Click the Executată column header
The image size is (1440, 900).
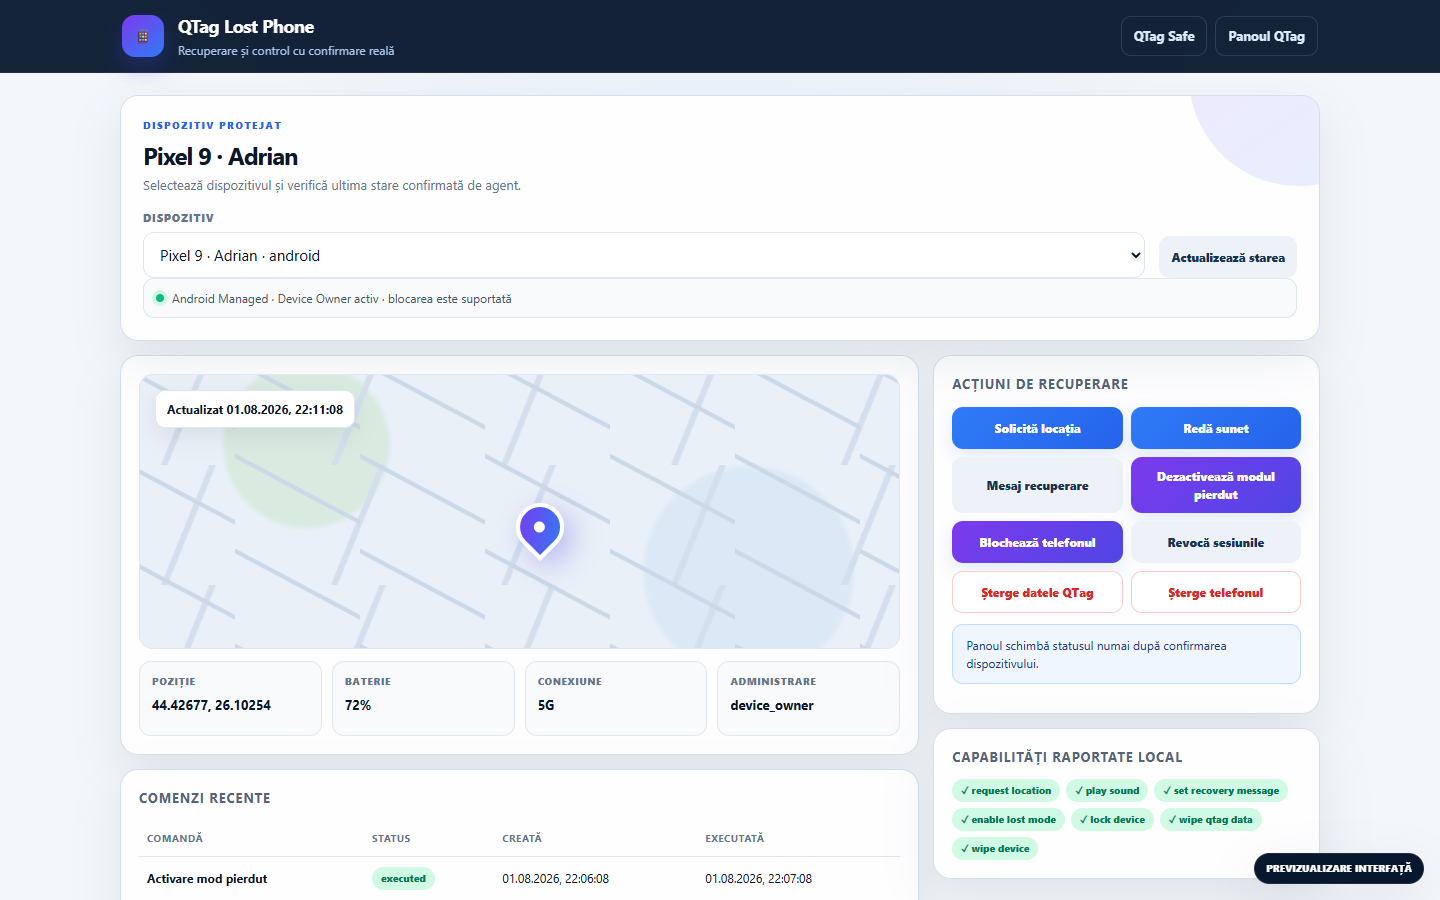[734, 838]
